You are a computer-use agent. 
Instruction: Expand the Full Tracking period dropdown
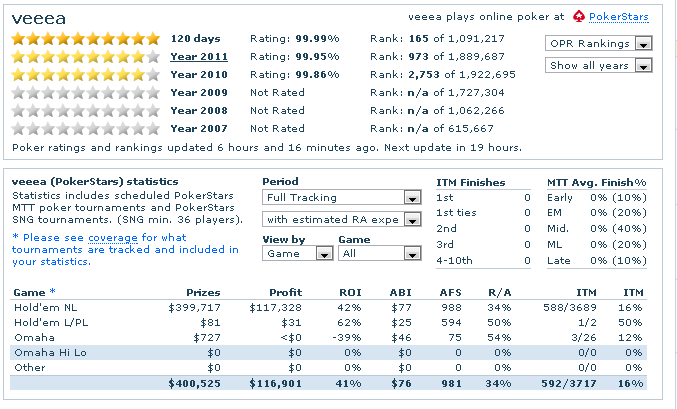coord(342,197)
